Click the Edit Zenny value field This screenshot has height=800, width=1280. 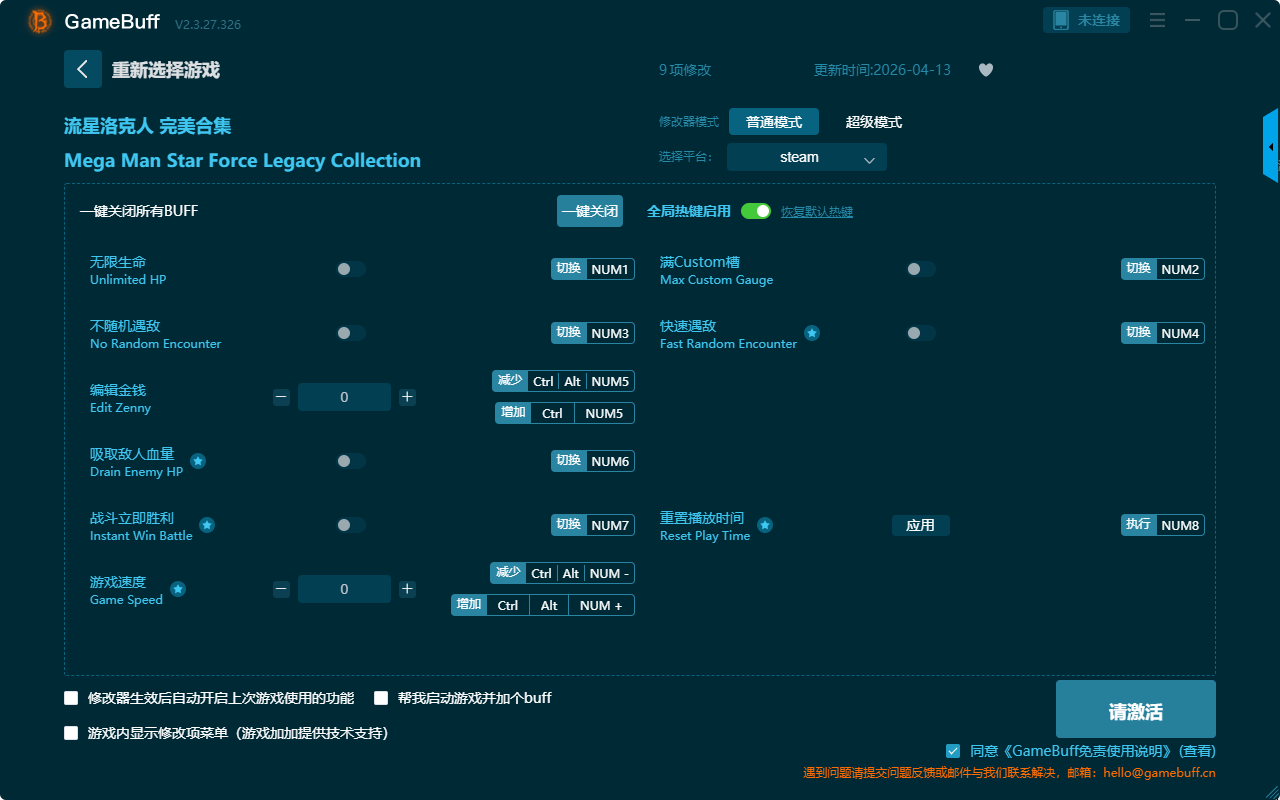pyautogui.click(x=344, y=397)
